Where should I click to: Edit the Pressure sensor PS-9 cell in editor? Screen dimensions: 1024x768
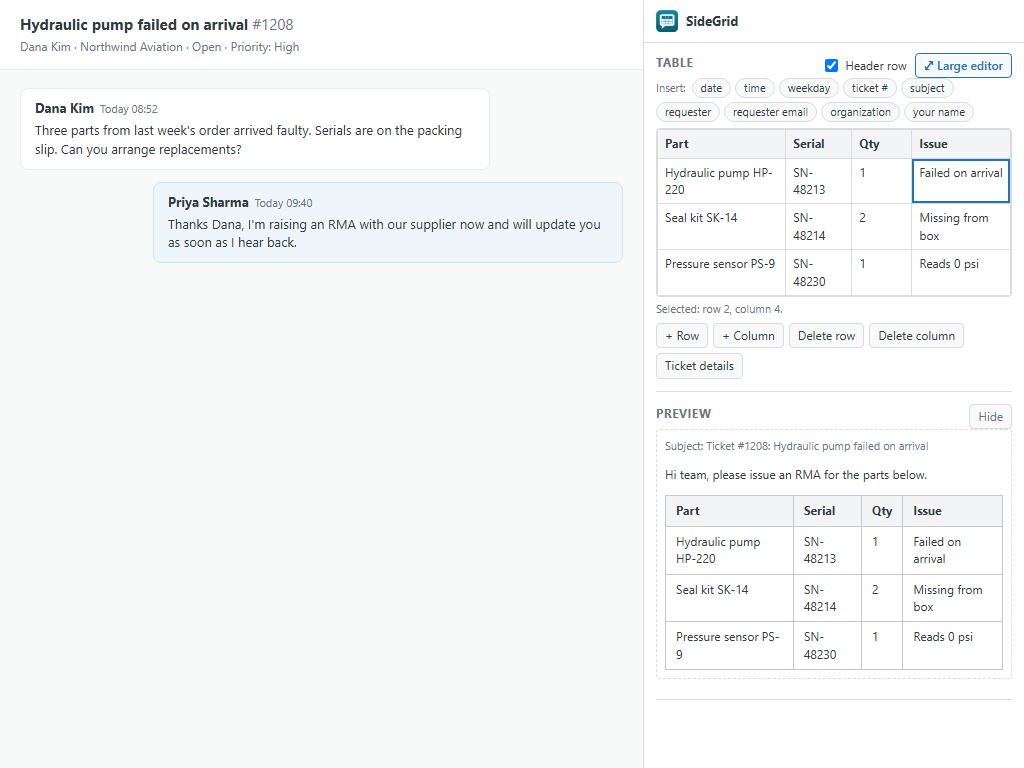click(721, 272)
